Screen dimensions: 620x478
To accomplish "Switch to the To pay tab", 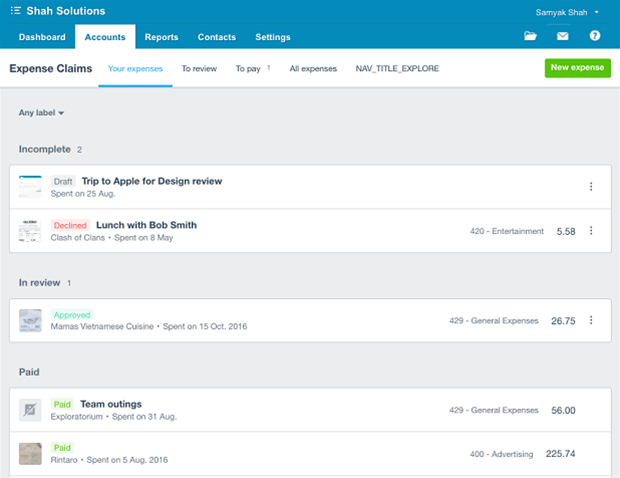I will (x=253, y=68).
